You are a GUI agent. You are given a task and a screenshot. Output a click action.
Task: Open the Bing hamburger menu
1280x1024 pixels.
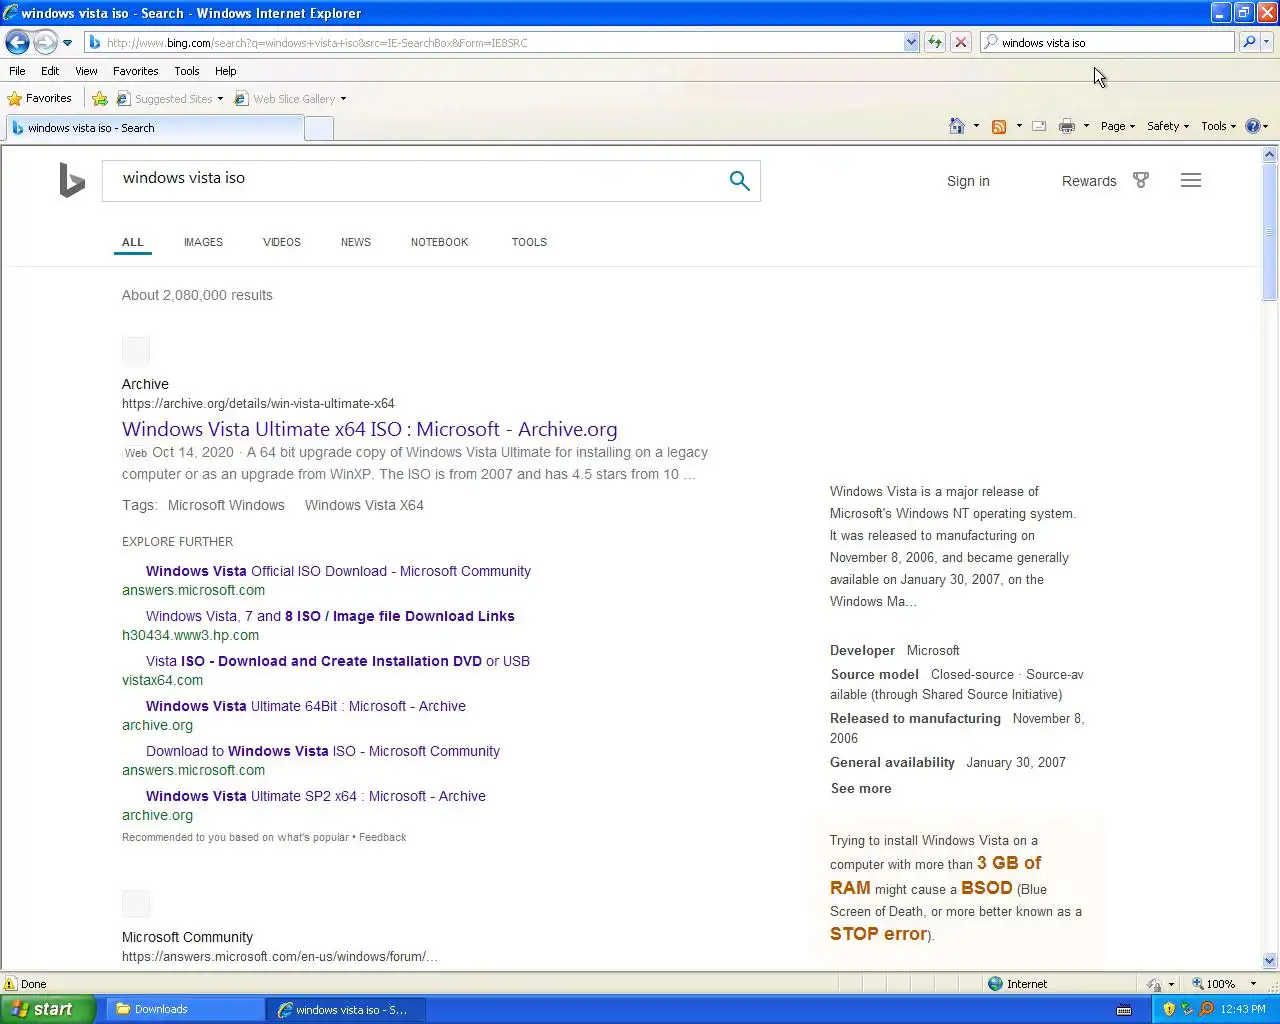tap(1190, 180)
